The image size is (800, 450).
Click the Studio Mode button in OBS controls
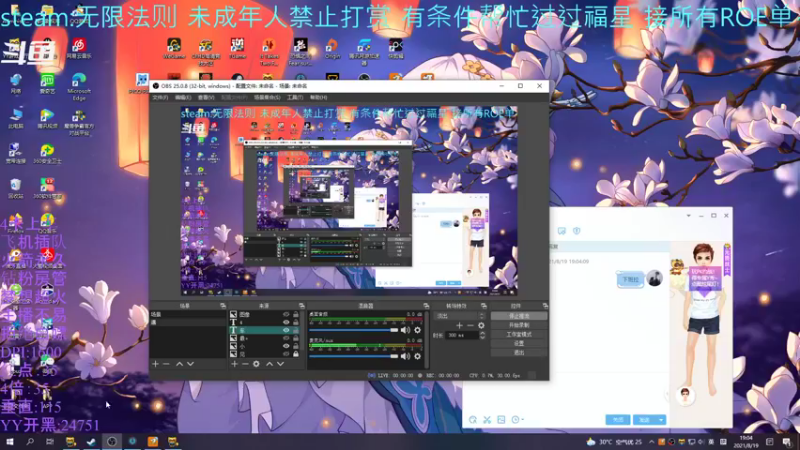[x=519, y=335]
